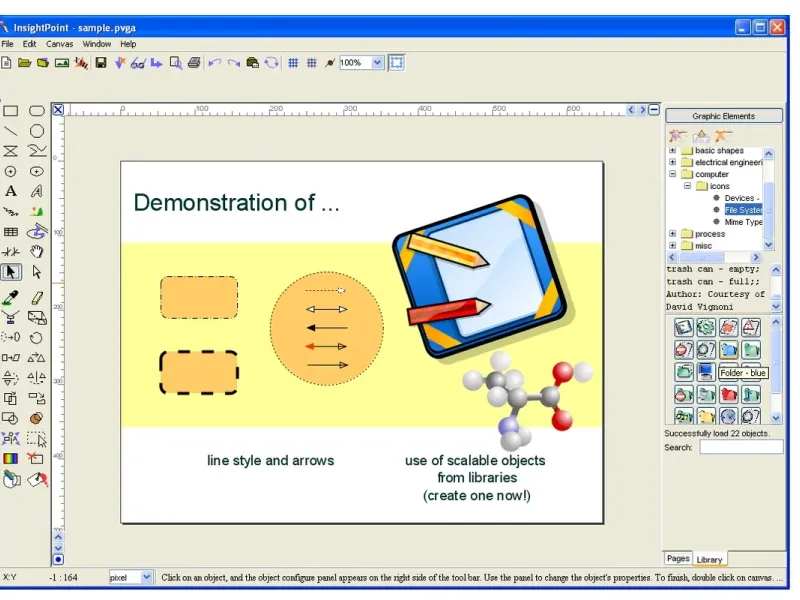The width and height of the screenshot is (800, 600).
Task: Select the rectangle drawing tool
Action: (x=11, y=111)
